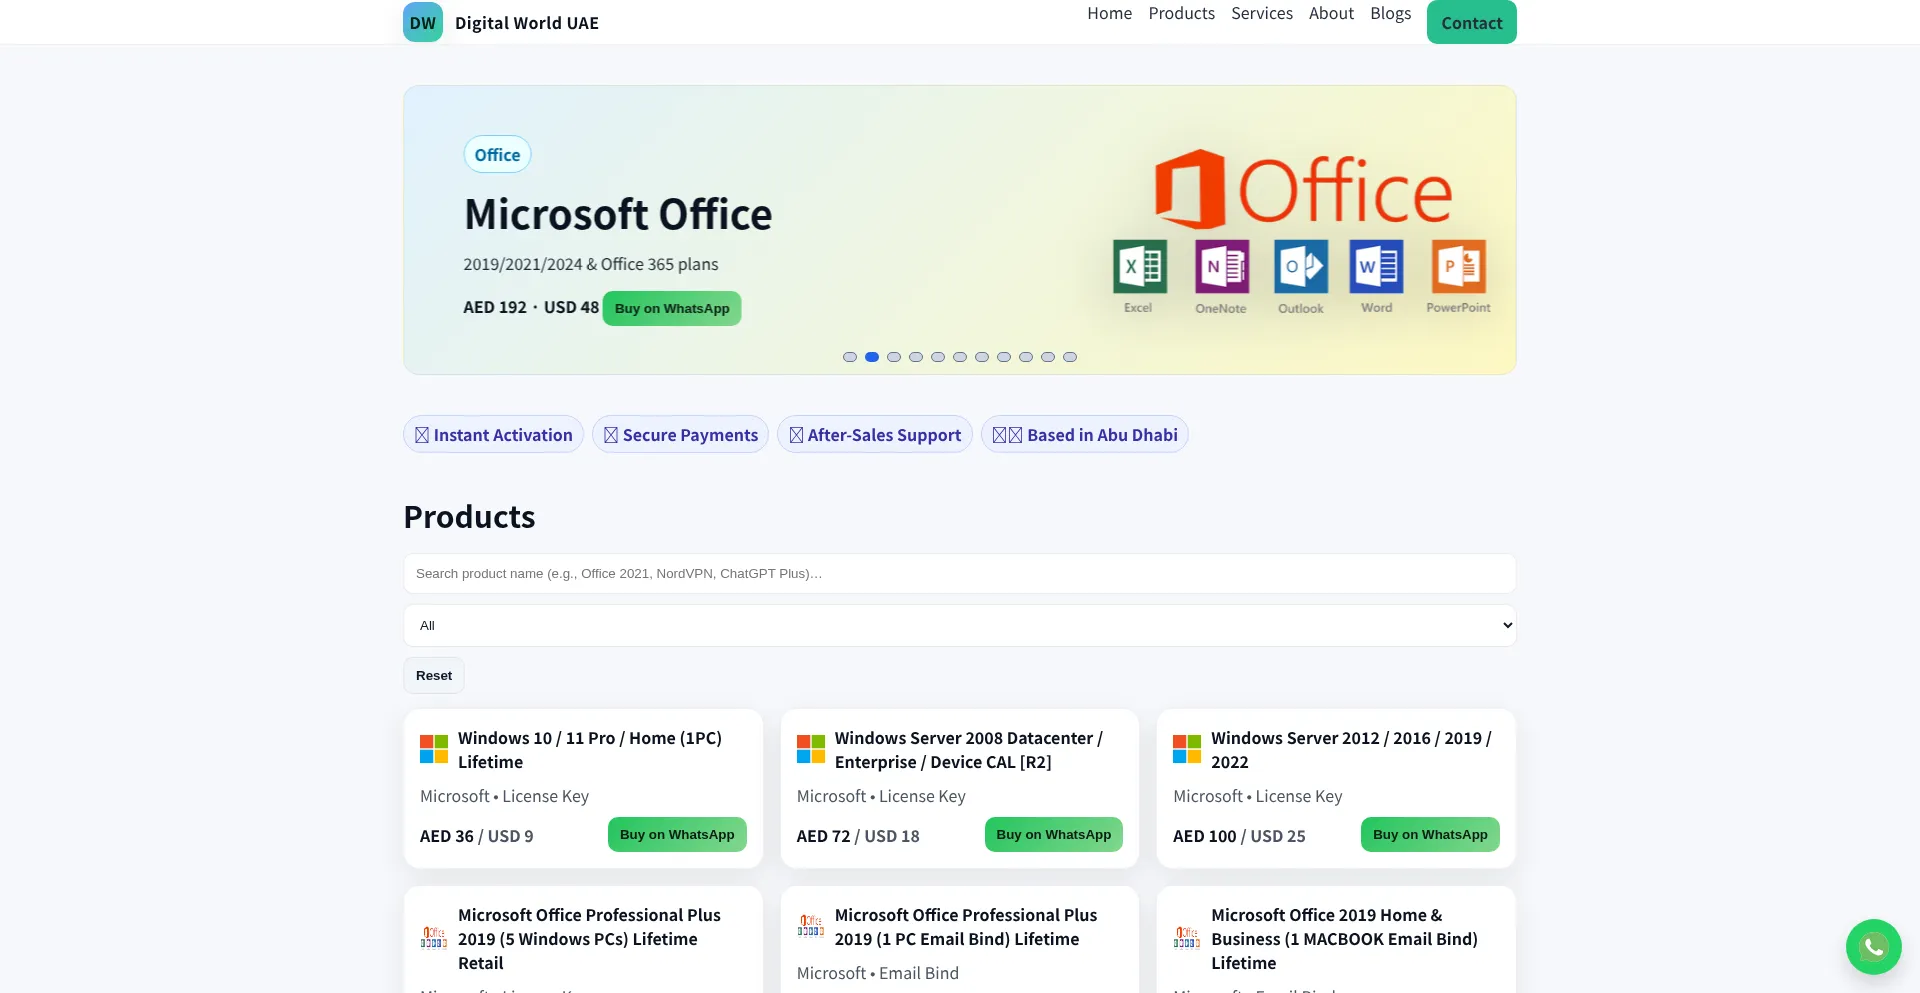
Task: Click Buy on WhatsApp in the Office banner
Action: tap(672, 308)
